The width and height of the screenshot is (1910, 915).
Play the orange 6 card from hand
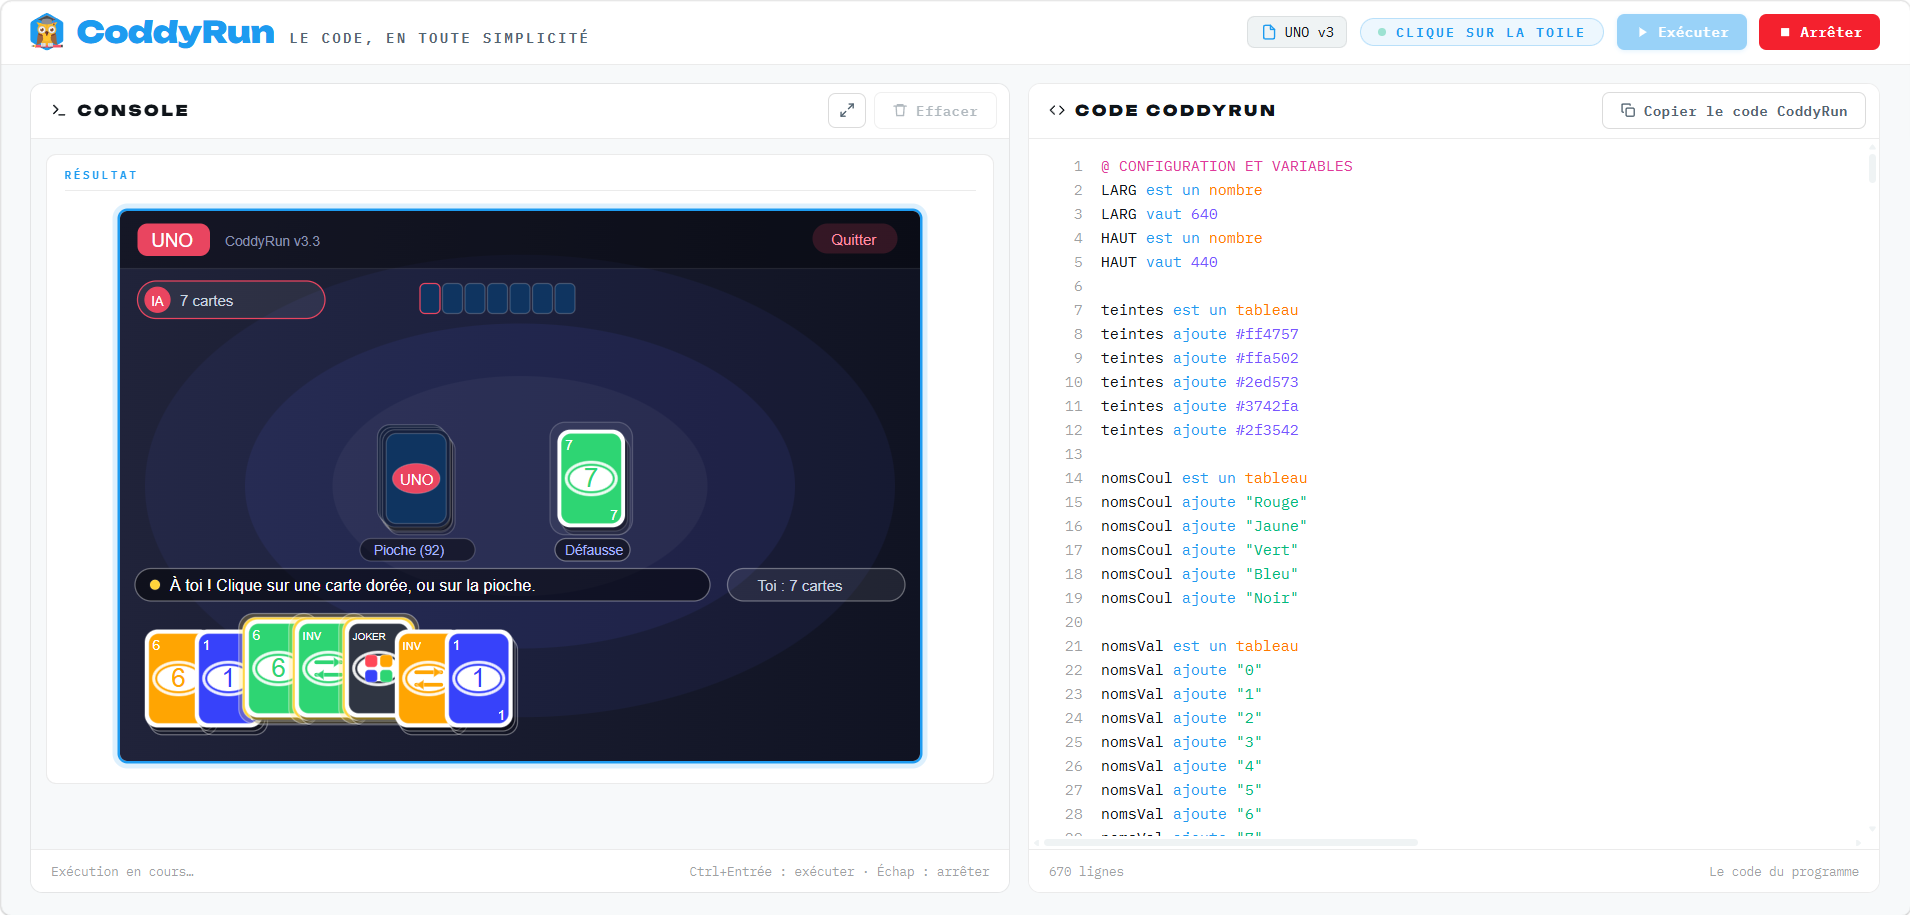[x=170, y=678]
